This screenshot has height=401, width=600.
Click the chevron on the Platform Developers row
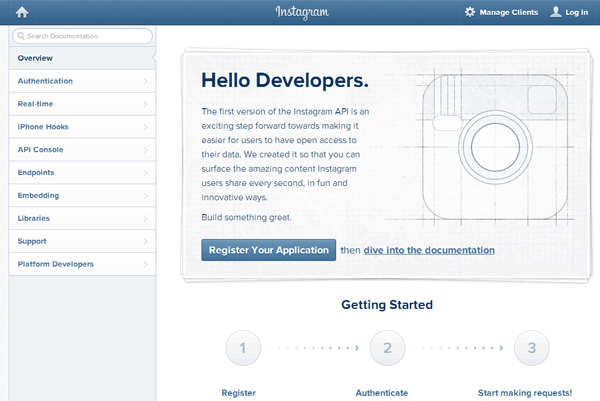[145, 264]
